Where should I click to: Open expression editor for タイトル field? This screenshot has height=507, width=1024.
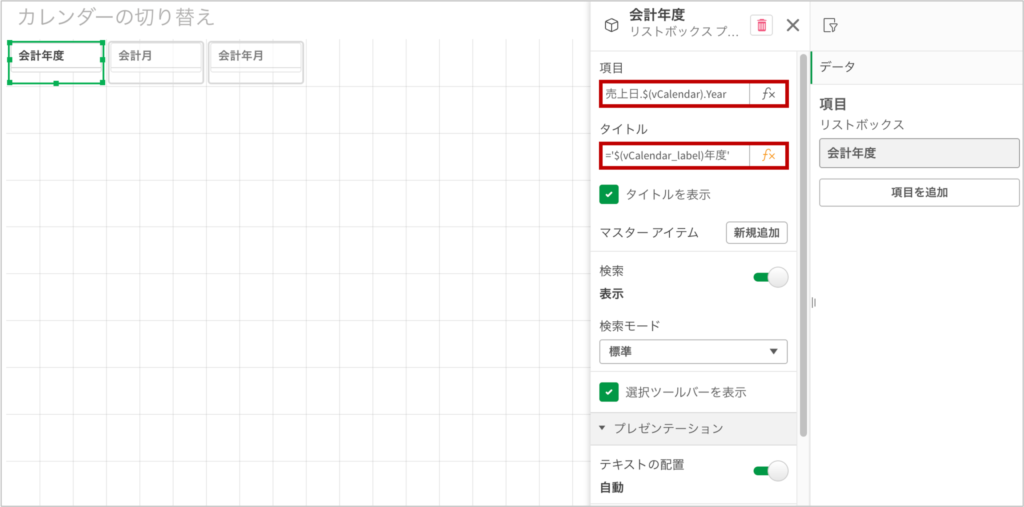768,155
